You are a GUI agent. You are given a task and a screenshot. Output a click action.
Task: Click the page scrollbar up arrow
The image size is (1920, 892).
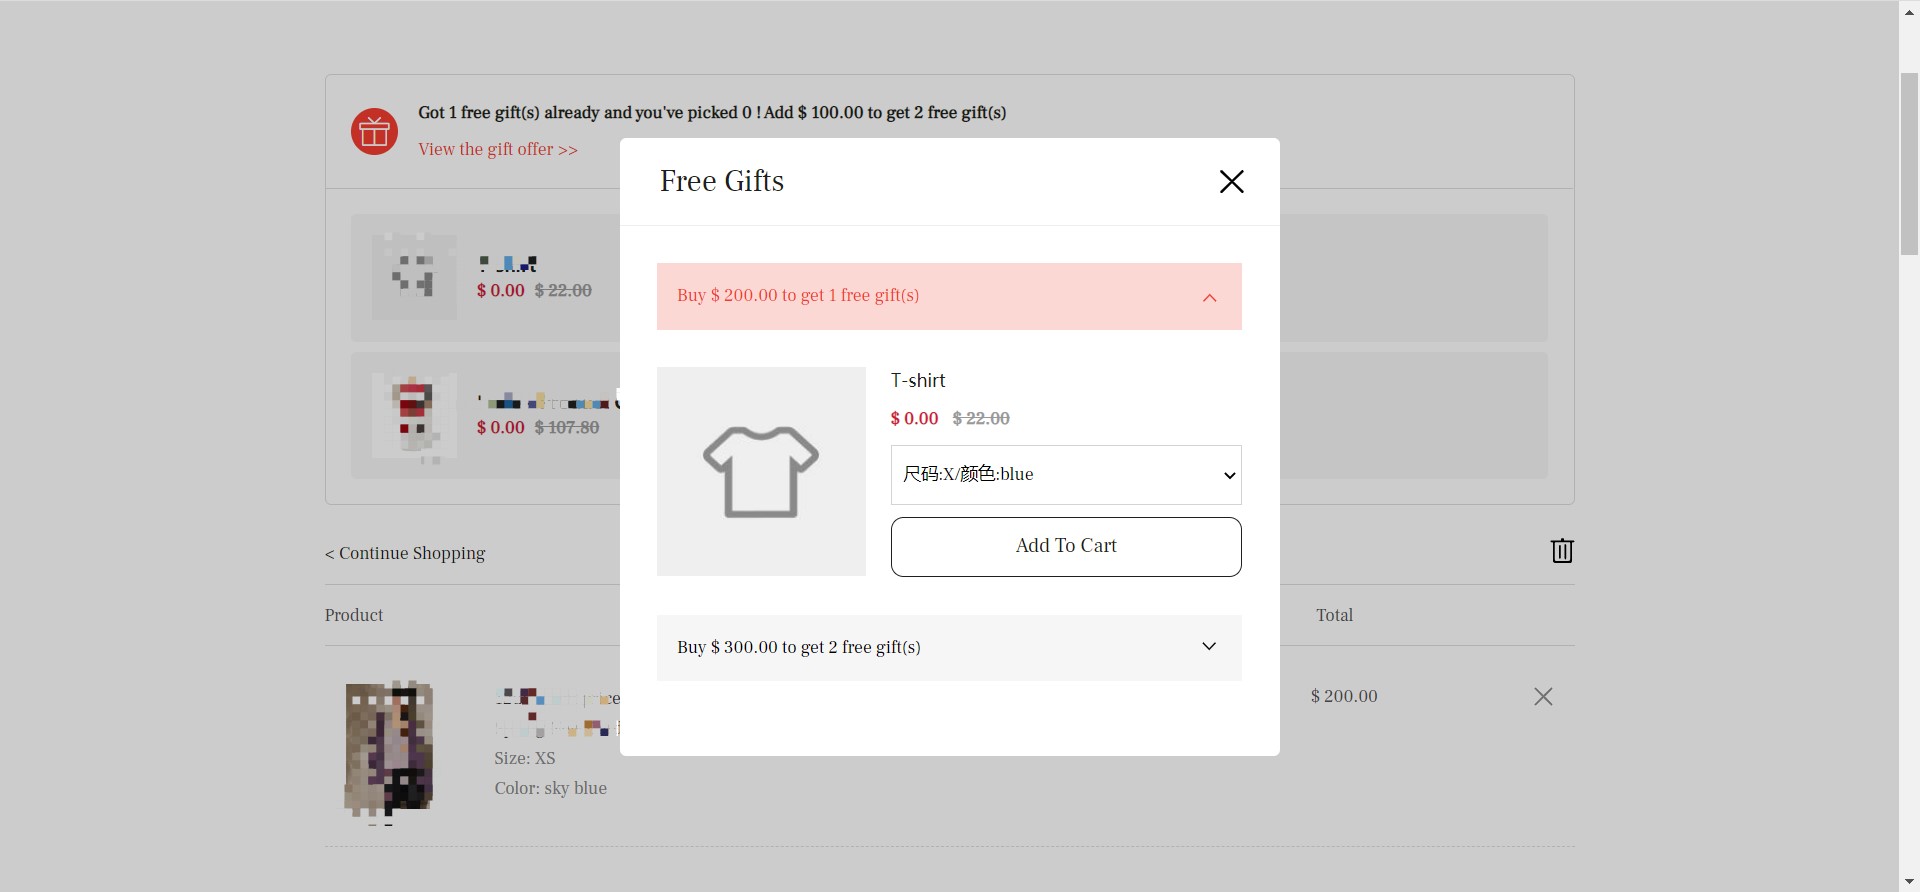coord(1909,10)
